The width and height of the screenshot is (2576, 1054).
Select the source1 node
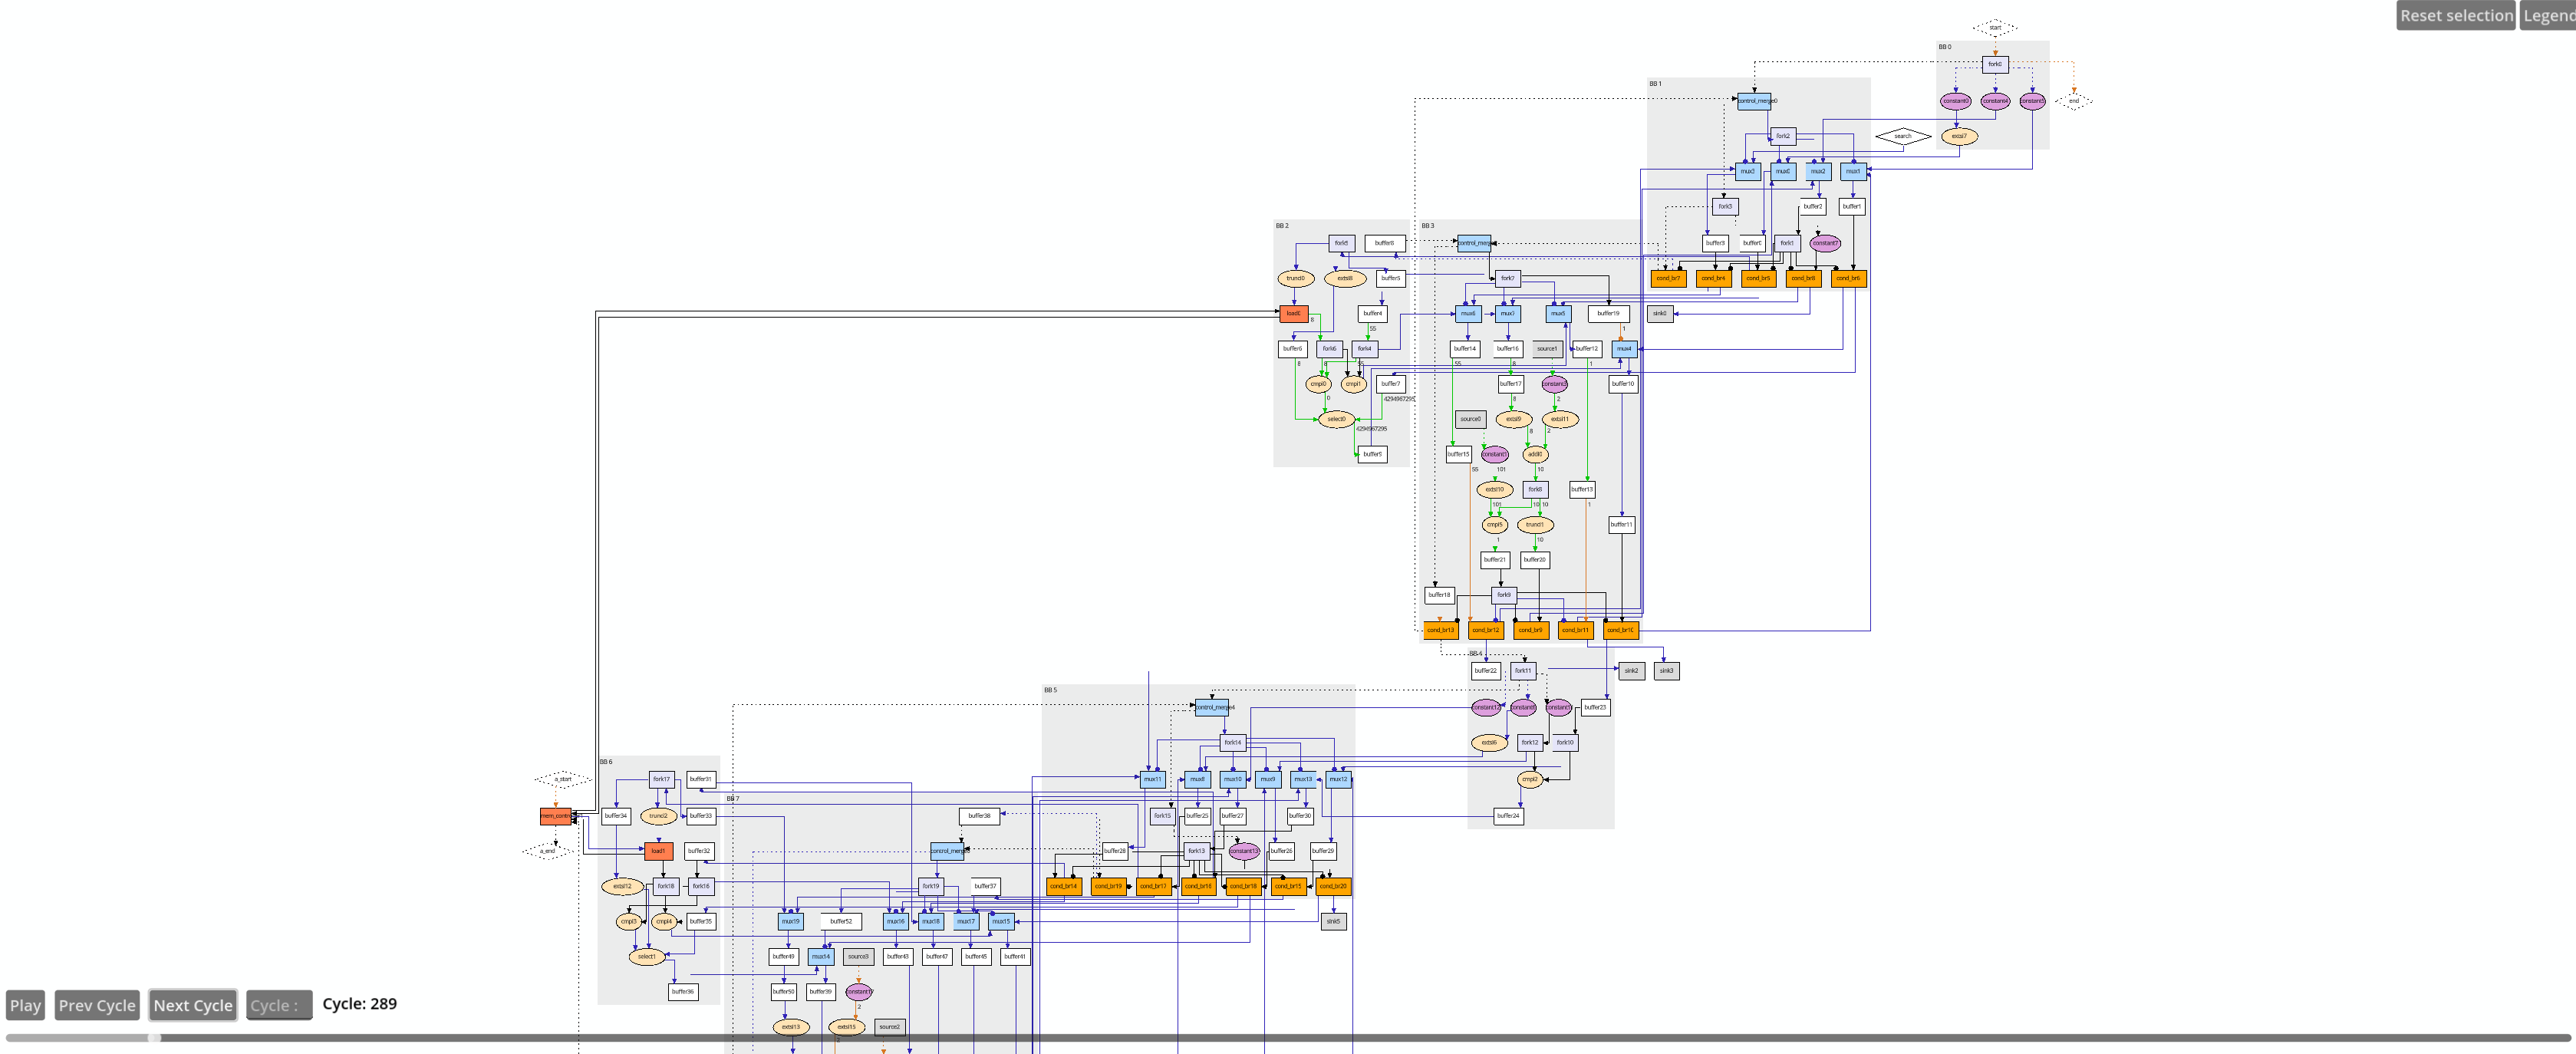1547,349
